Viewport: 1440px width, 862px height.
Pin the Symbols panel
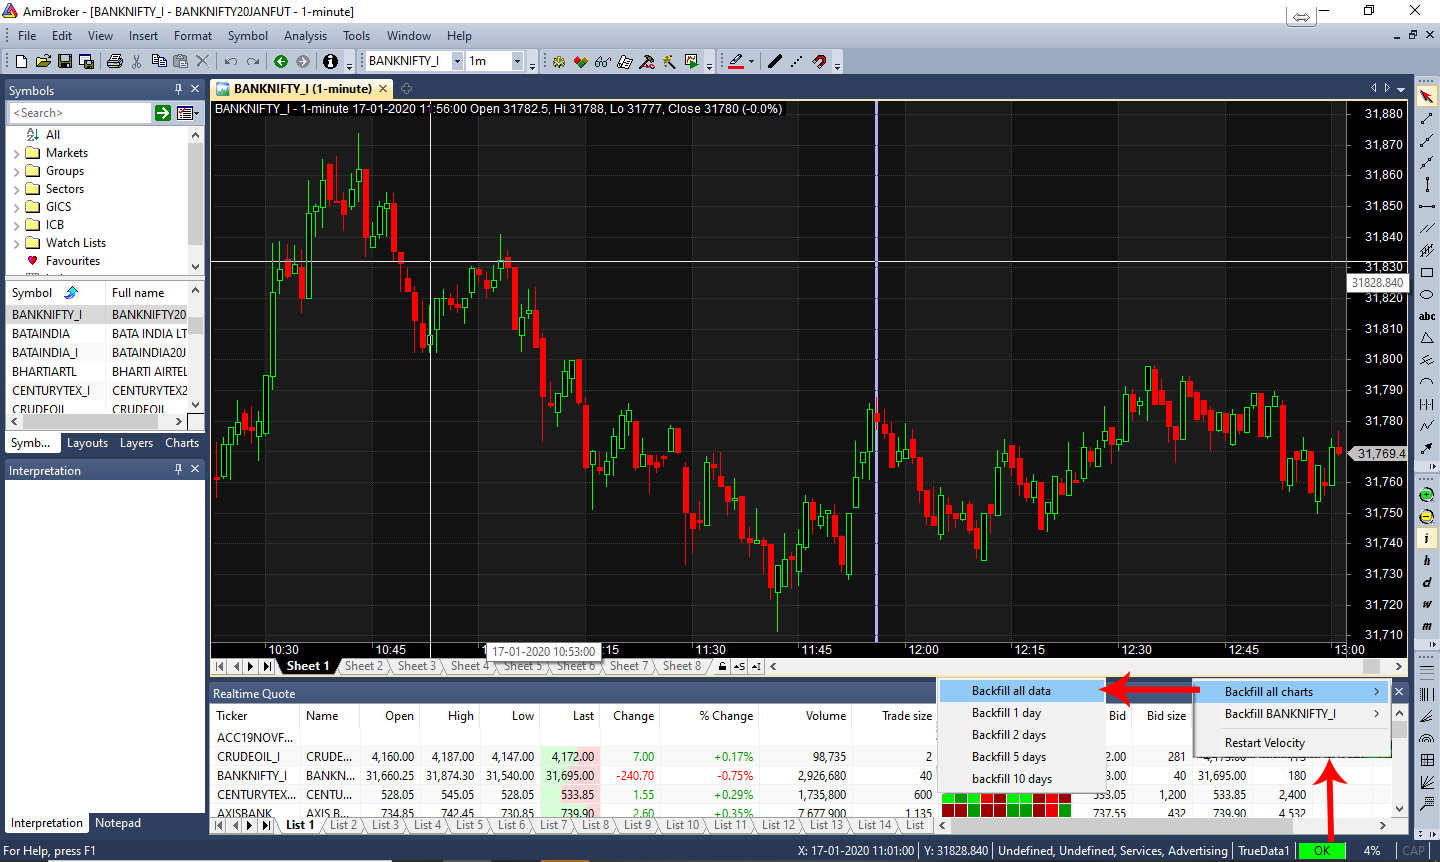pyautogui.click(x=178, y=89)
